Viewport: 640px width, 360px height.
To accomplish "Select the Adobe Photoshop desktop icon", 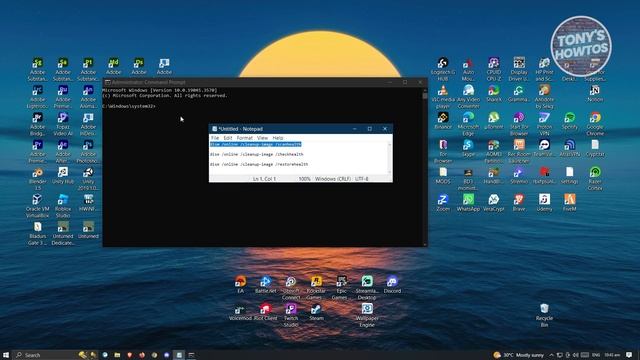I will pyautogui.click(x=88, y=151).
